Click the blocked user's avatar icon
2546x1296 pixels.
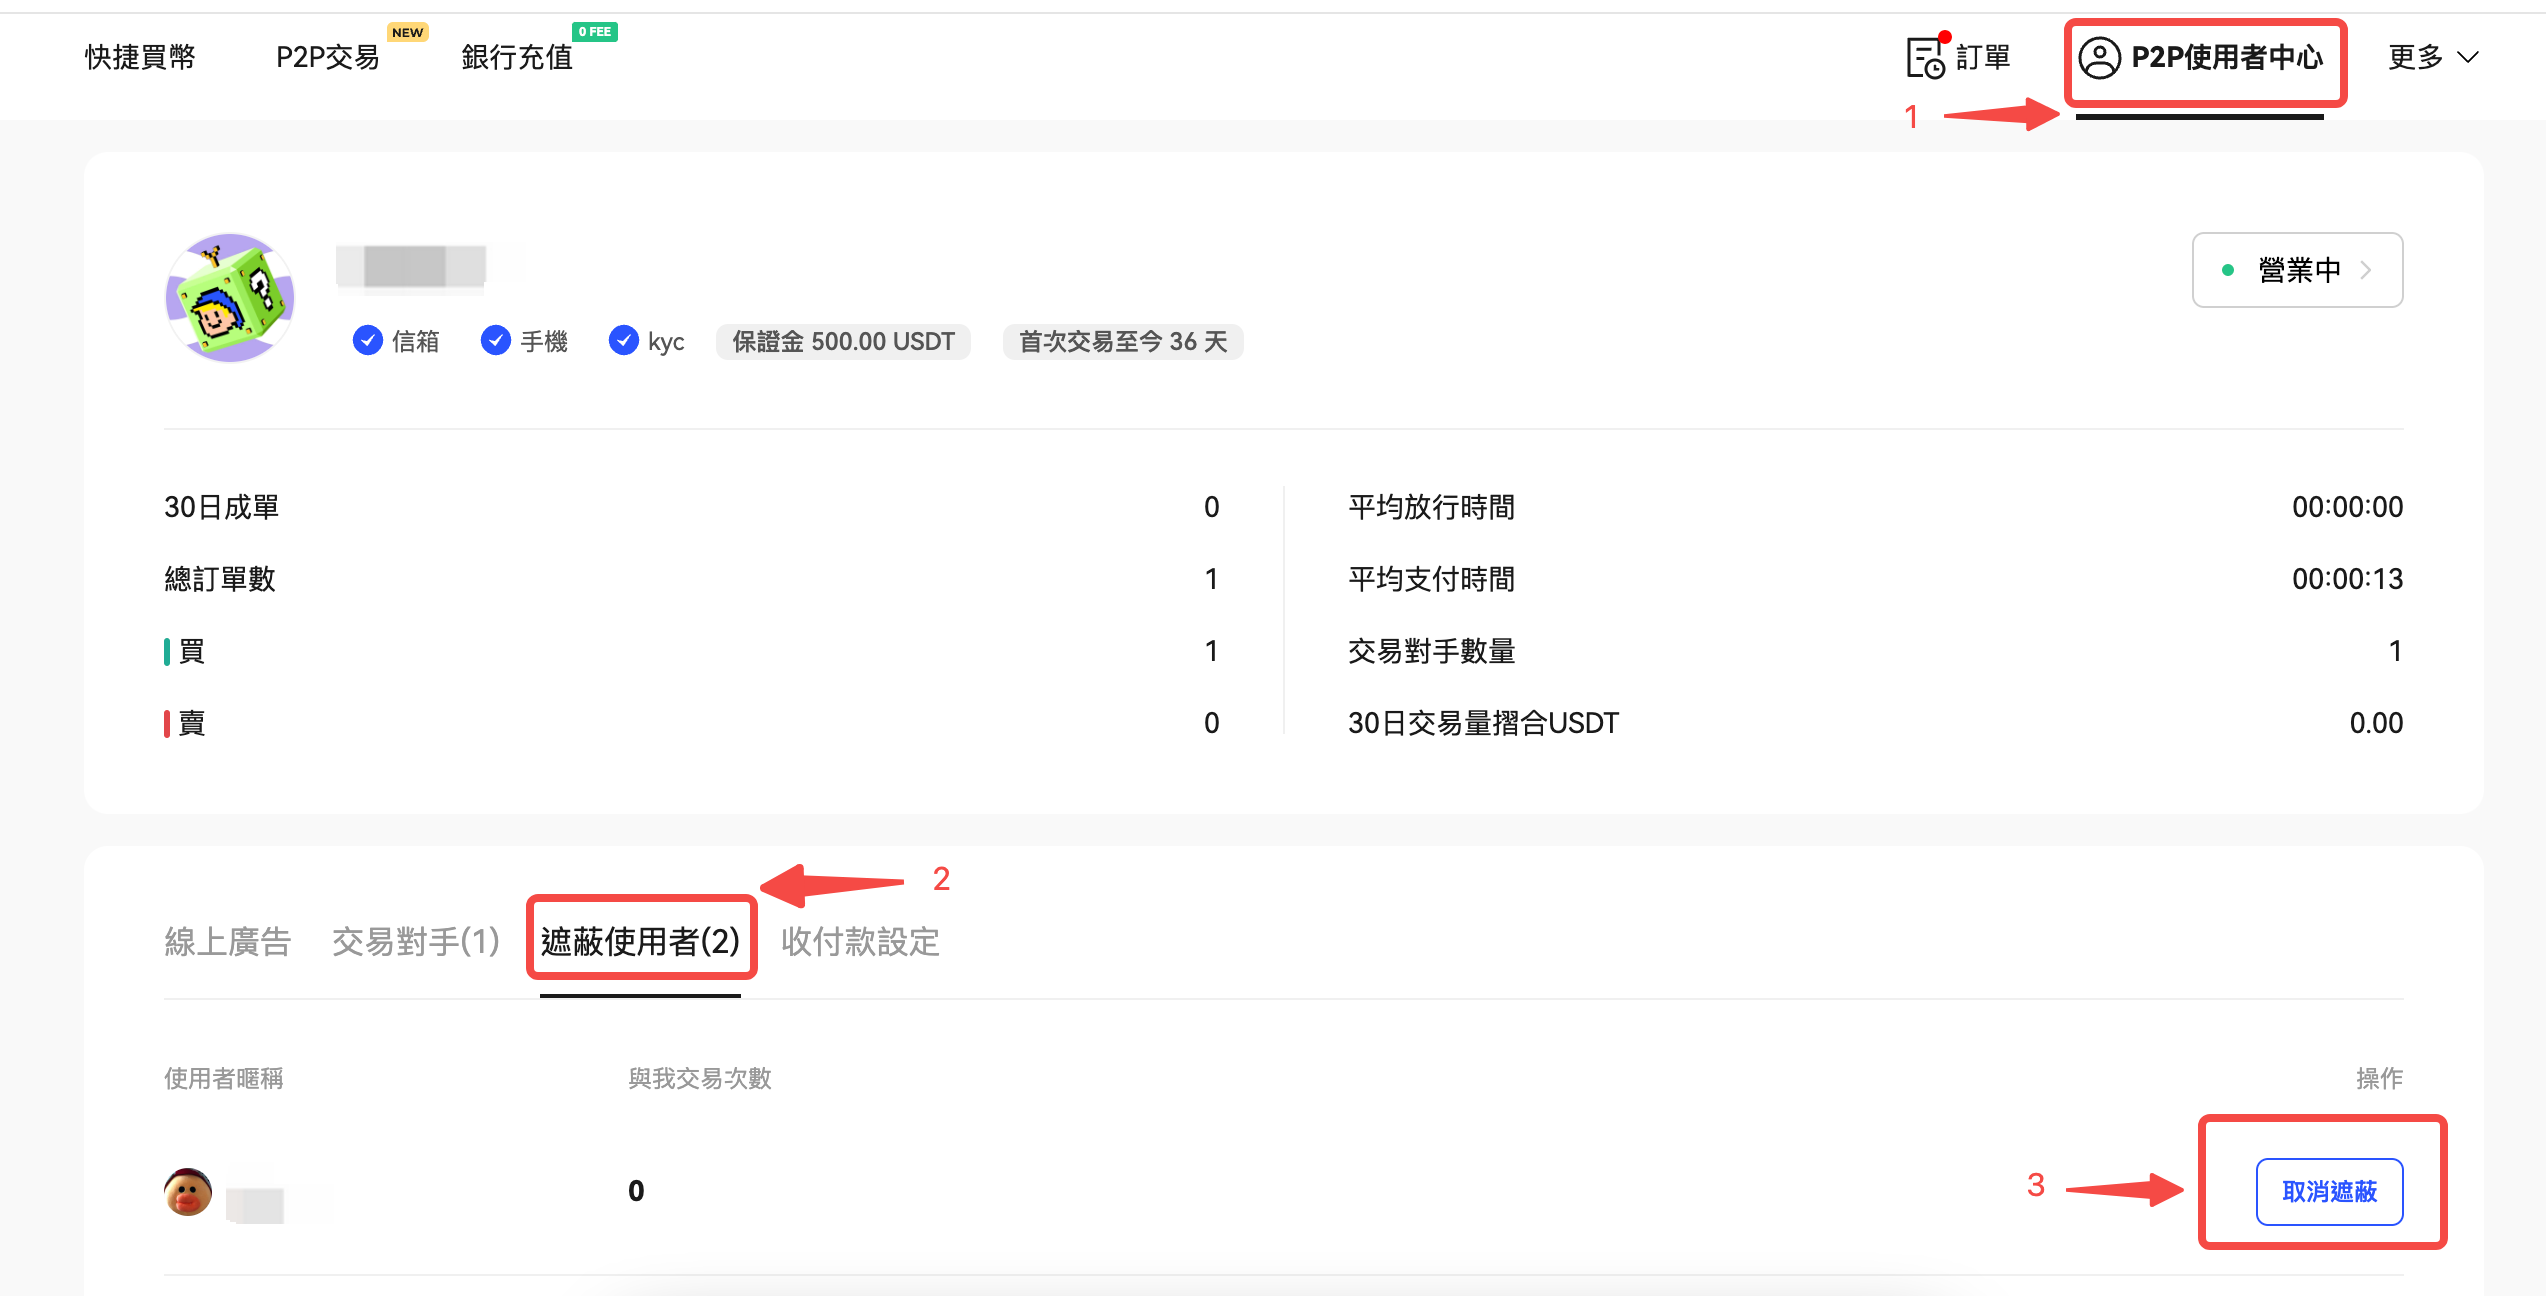[x=188, y=1191]
